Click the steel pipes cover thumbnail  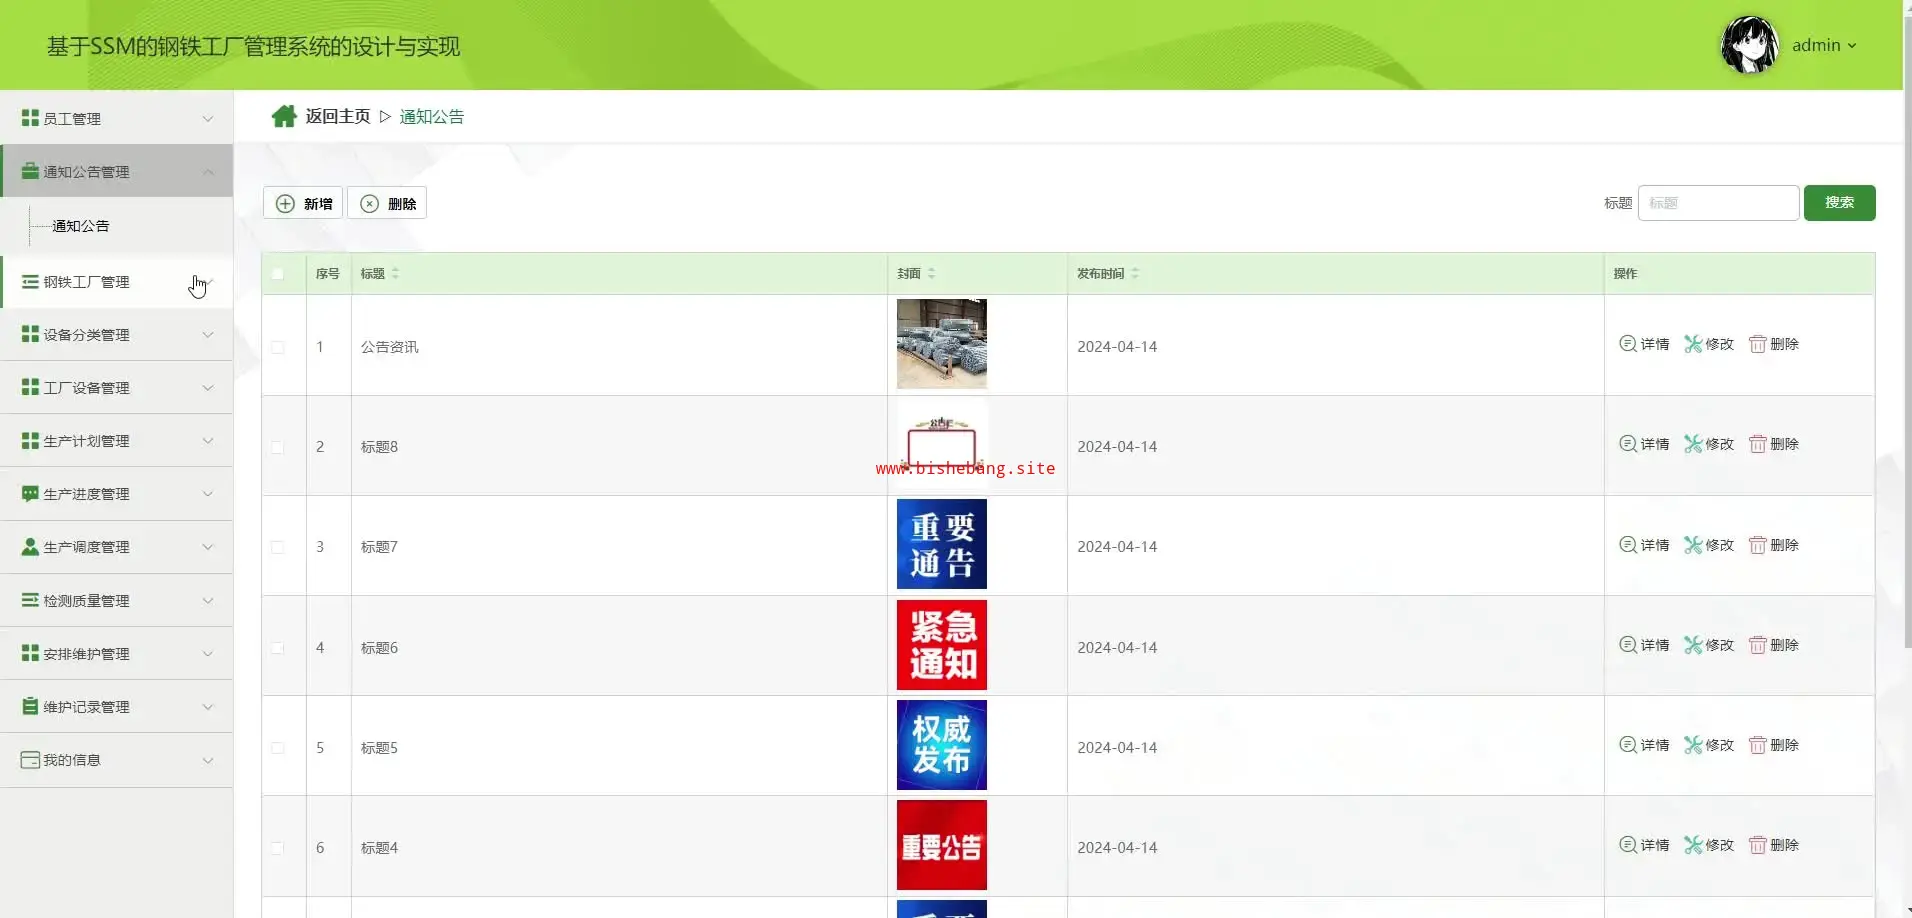(942, 344)
